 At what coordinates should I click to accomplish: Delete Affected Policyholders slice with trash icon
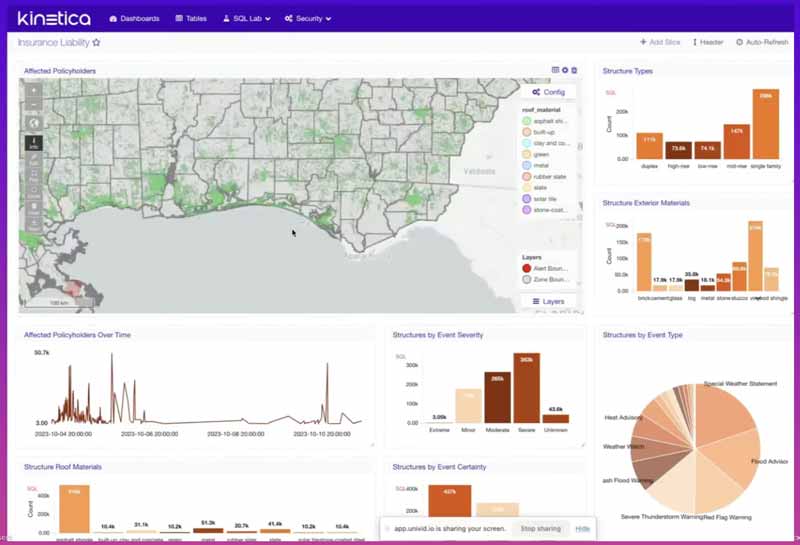coord(574,70)
